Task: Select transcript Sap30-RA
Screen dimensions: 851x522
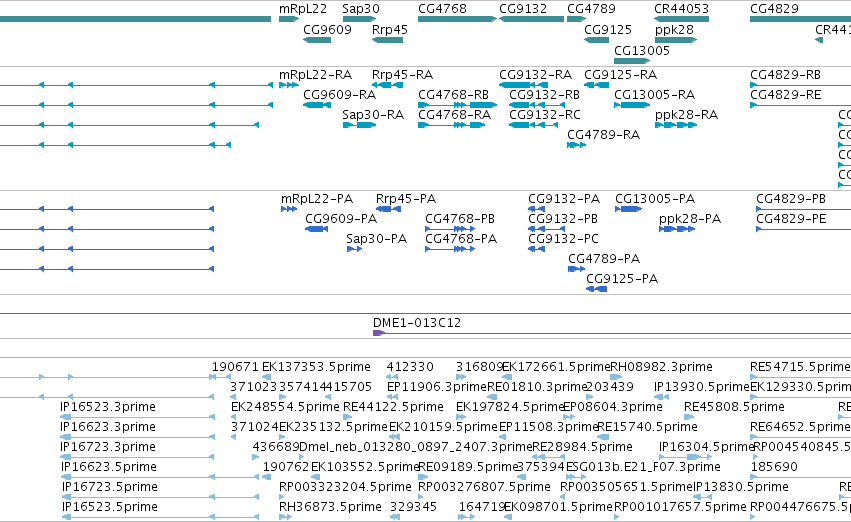Action: (373, 115)
